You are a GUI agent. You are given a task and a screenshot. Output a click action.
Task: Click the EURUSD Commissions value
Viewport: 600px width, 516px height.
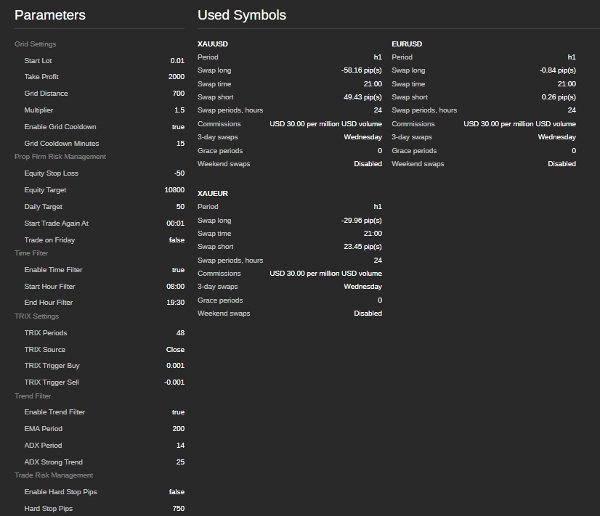[x=520, y=124]
